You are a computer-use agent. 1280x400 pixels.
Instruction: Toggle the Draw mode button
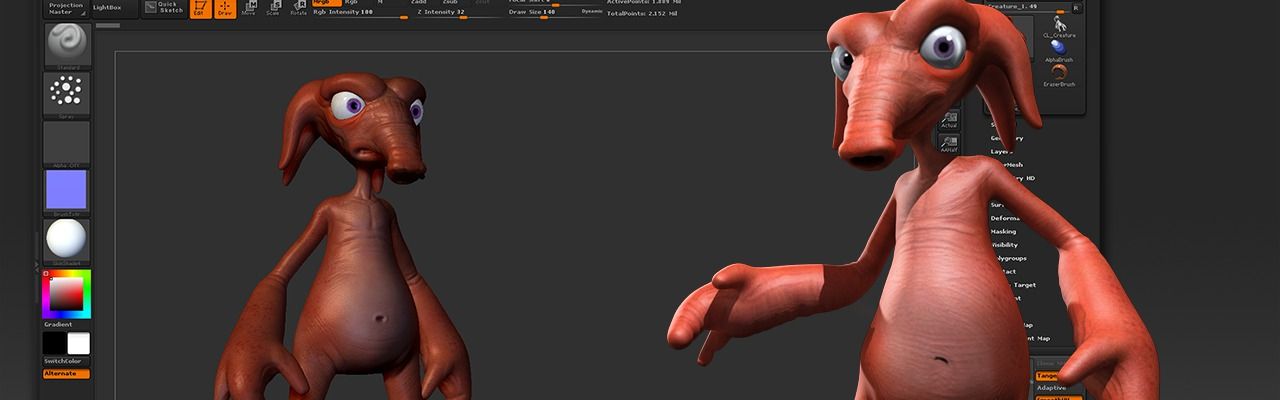click(x=225, y=9)
